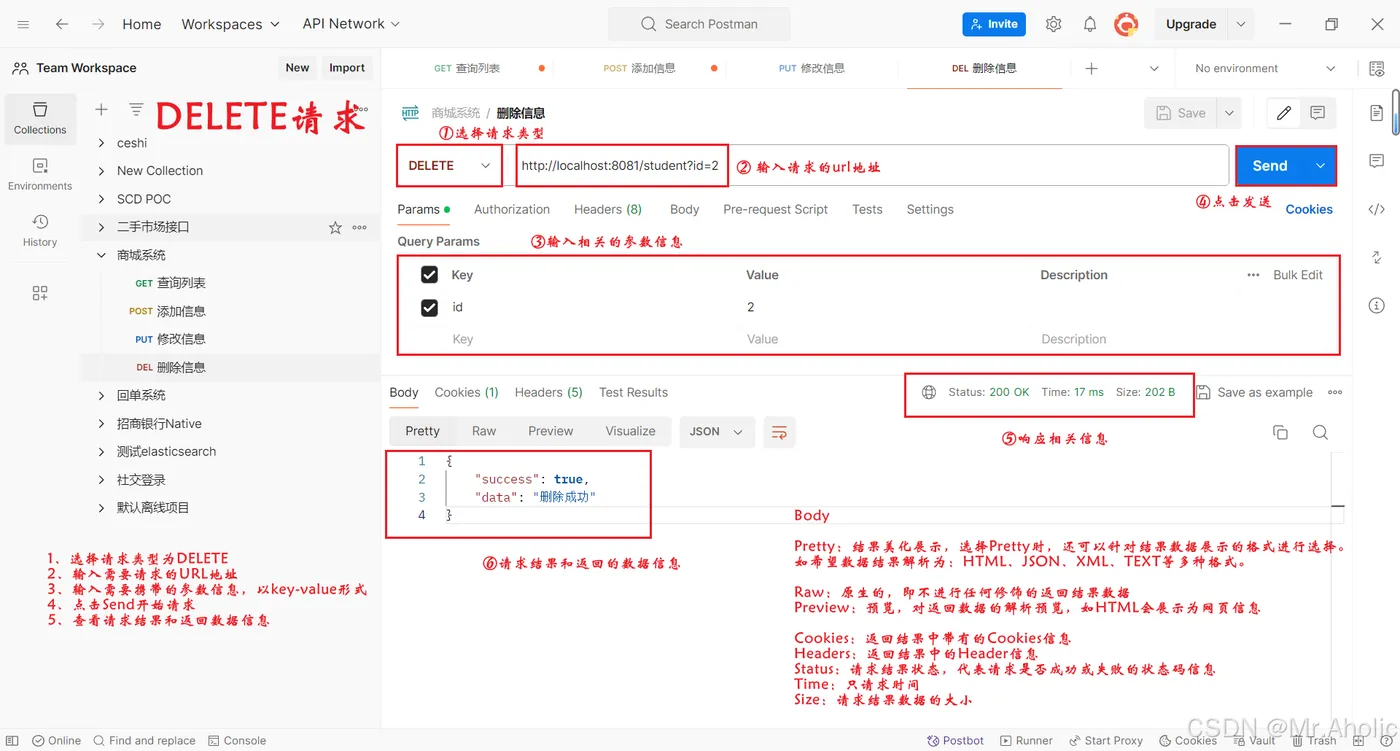Open a new request tab with plus
The height and width of the screenshot is (751, 1400).
pos(1091,68)
